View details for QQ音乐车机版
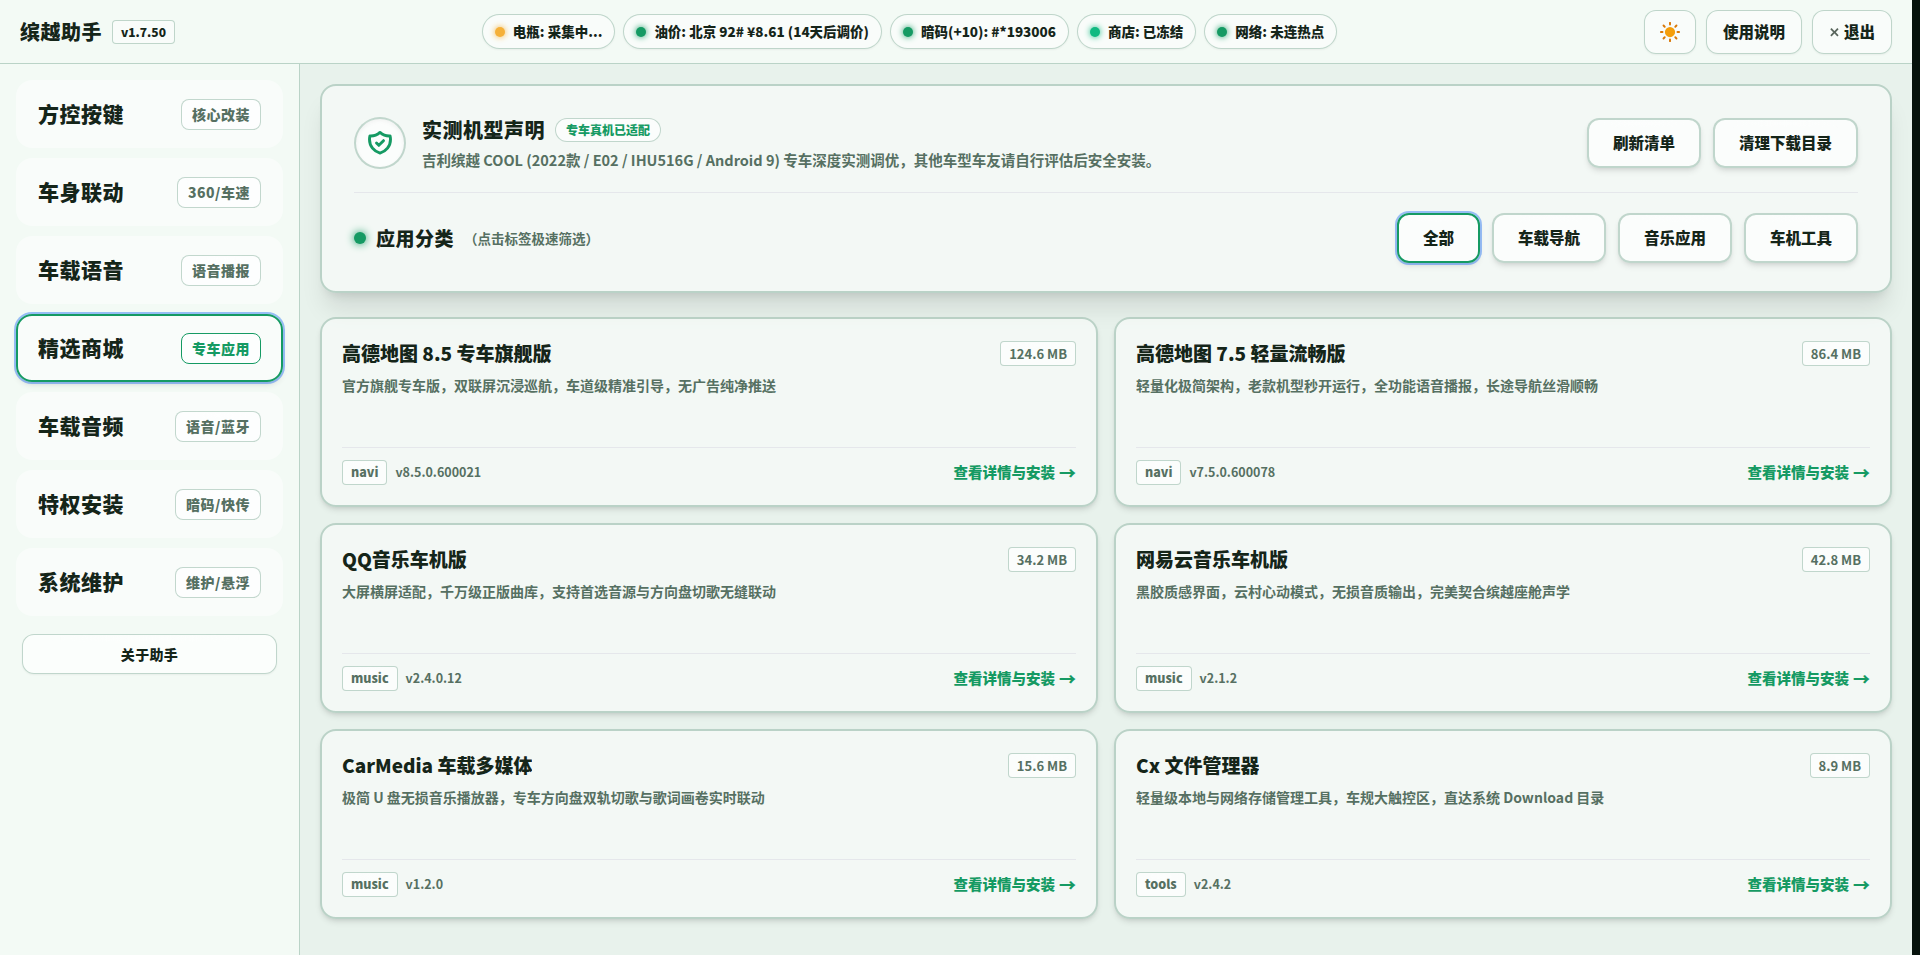1920x955 pixels. point(1014,679)
